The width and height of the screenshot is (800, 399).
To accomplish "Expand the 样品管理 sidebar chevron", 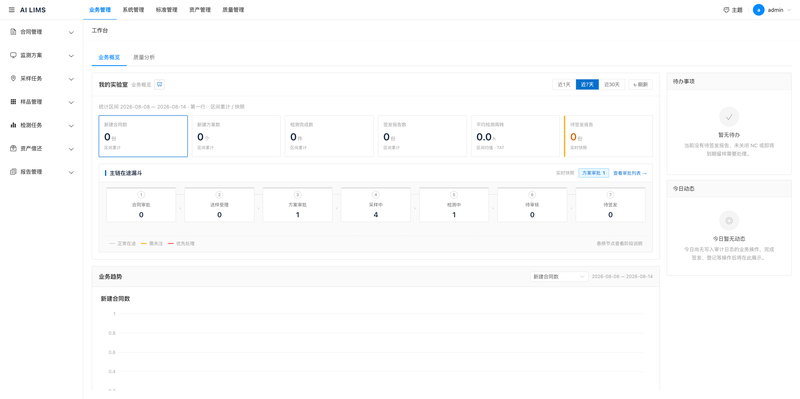I will tap(71, 102).
